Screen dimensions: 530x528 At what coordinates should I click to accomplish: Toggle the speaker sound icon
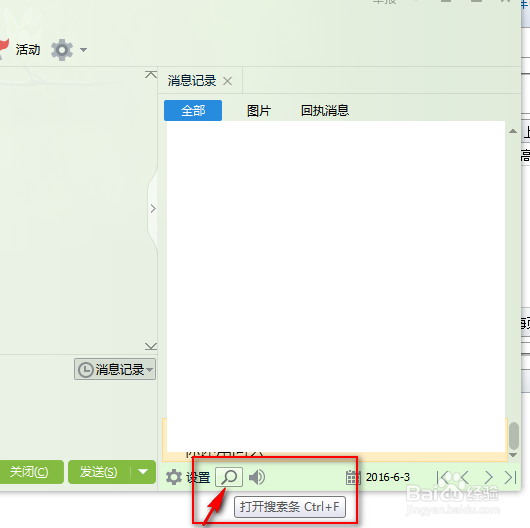click(x=257, y=477)
